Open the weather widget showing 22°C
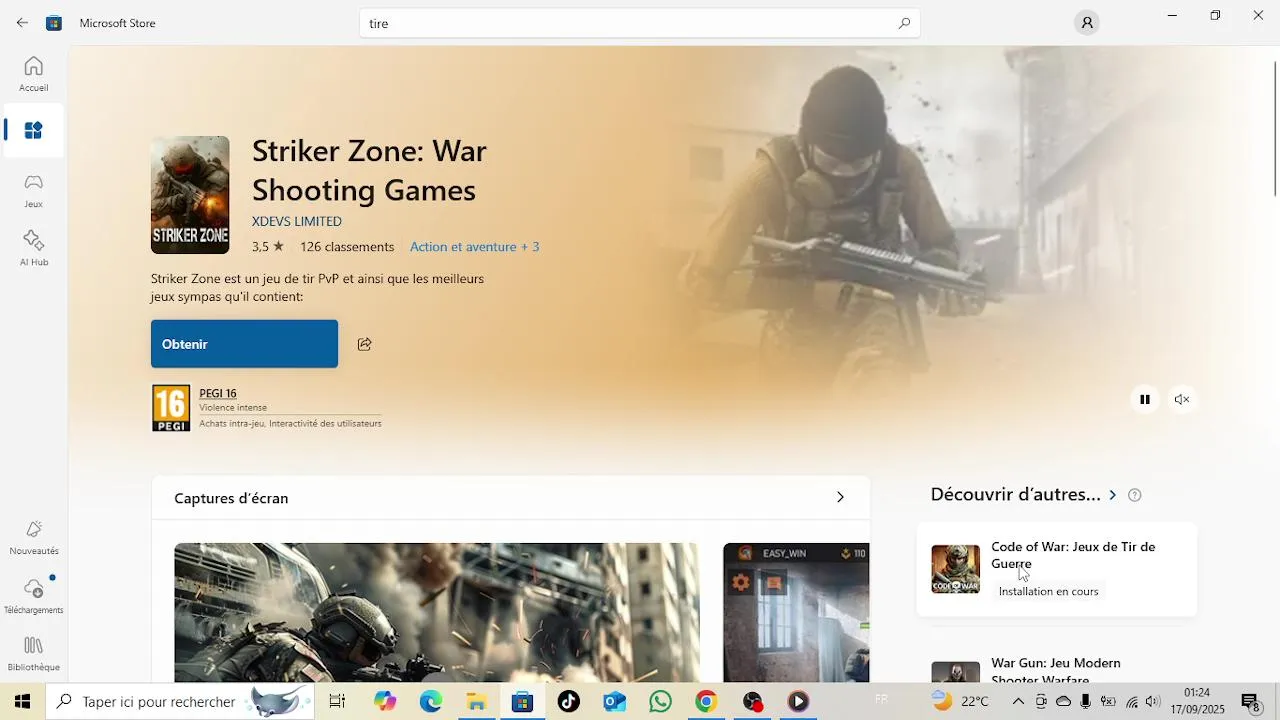The height and width of the screenshot is (720, 1280). click(960, 701)
